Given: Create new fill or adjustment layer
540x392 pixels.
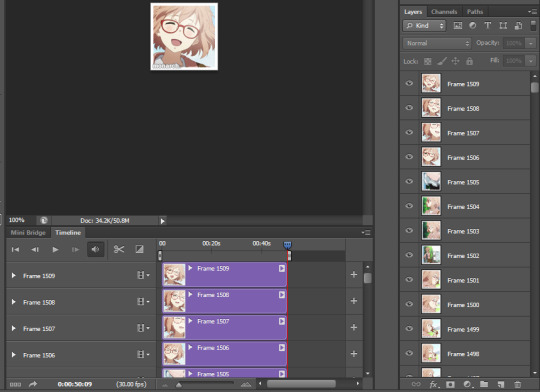Looking at the screenshot, I should (x=467, y=384).
